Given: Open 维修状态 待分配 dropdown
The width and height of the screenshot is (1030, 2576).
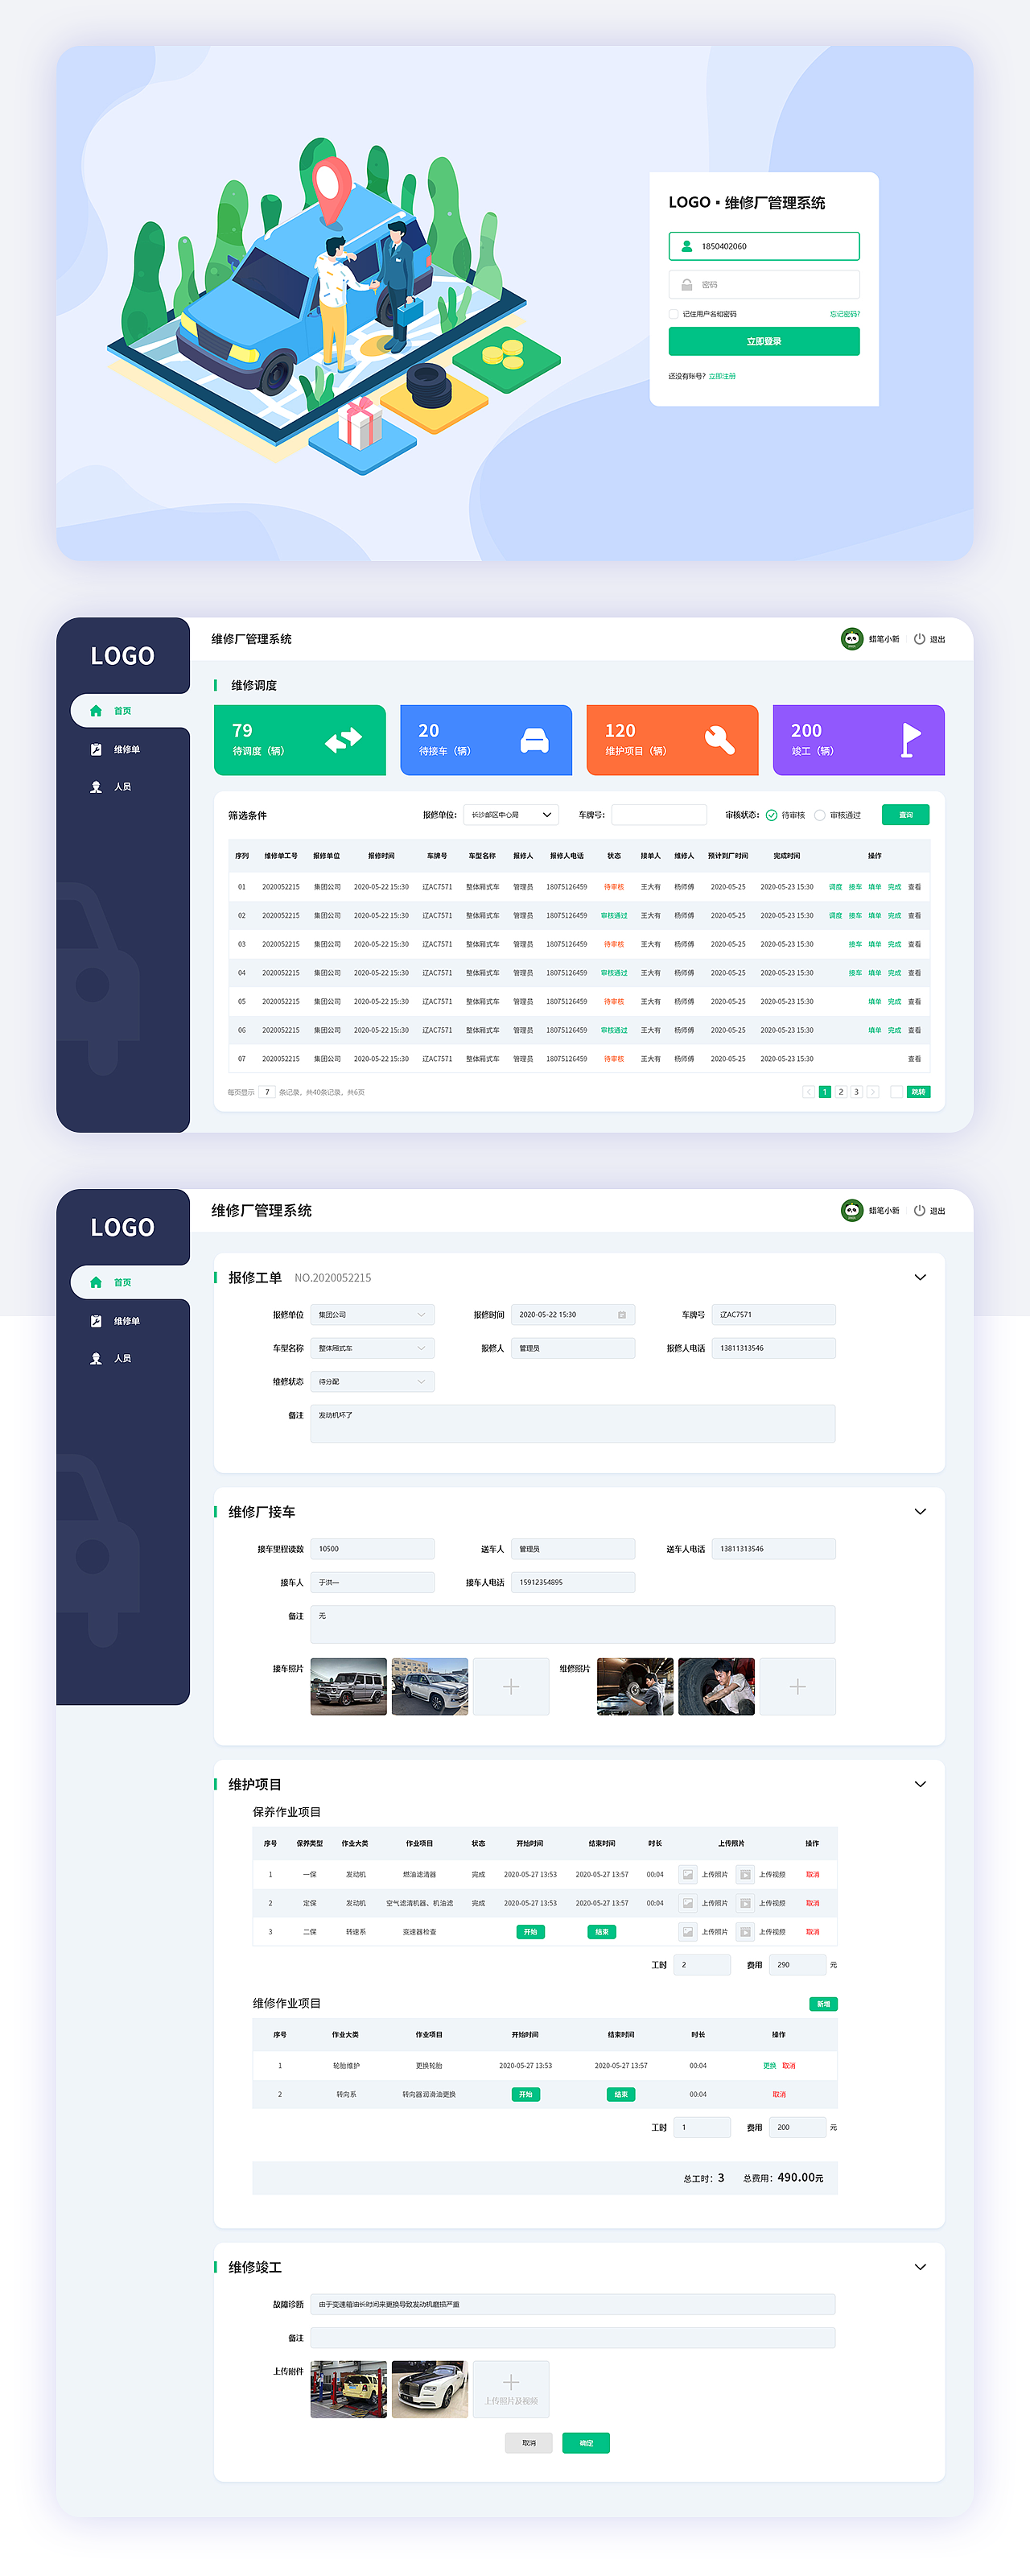Looking at the screenshot, I should (x=372, y=1382).
